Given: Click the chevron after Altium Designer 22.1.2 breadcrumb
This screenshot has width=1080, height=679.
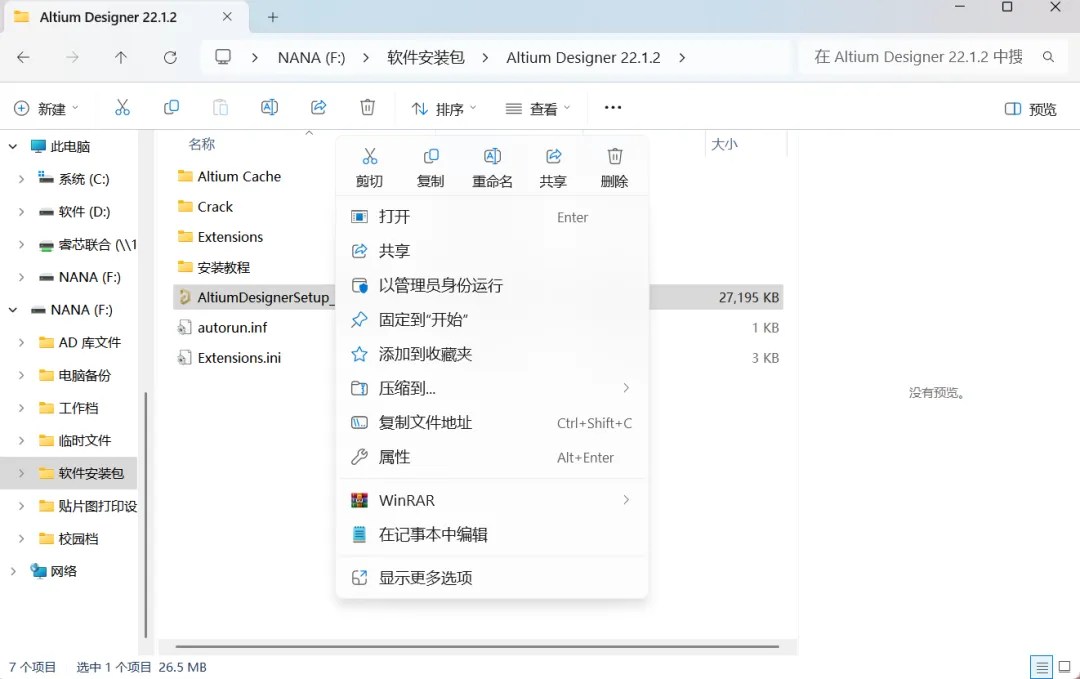Looking at the screenshot, I should 682,58.
